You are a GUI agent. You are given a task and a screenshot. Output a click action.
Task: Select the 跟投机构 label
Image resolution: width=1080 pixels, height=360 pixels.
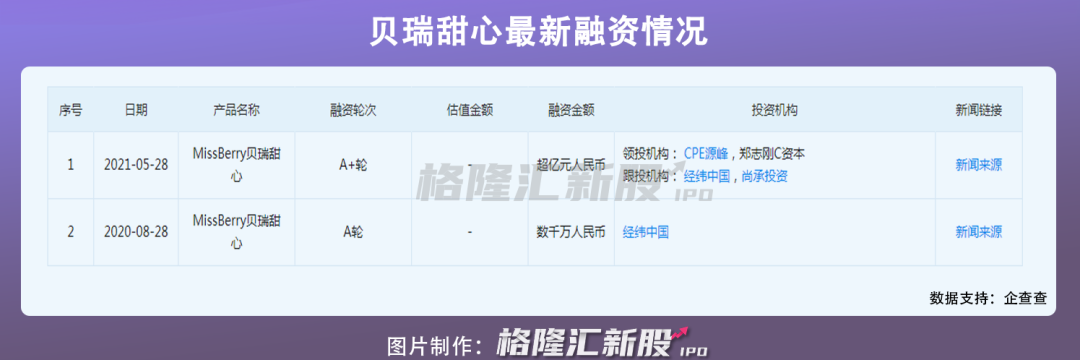[x=647, y=176]
